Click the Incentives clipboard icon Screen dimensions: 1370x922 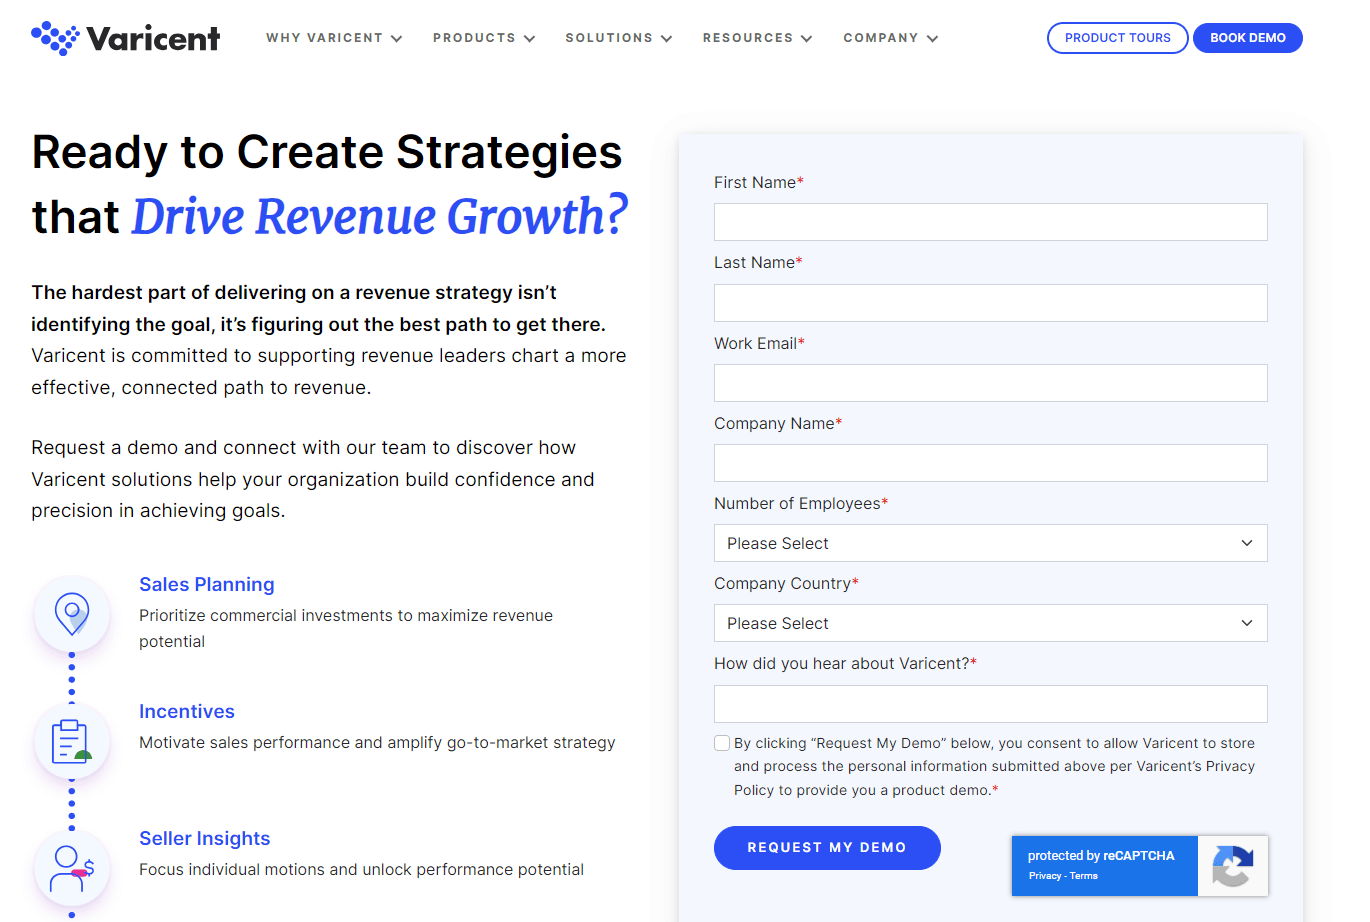click(72, 741)
